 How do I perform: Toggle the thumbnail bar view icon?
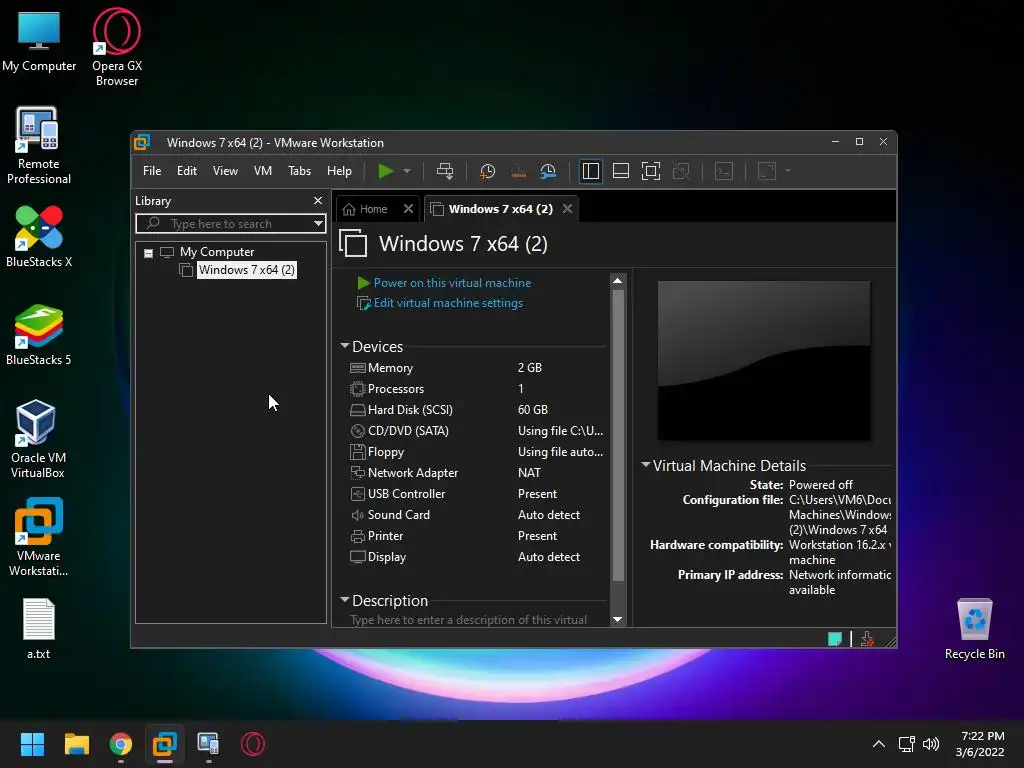(x=620, y=171)
